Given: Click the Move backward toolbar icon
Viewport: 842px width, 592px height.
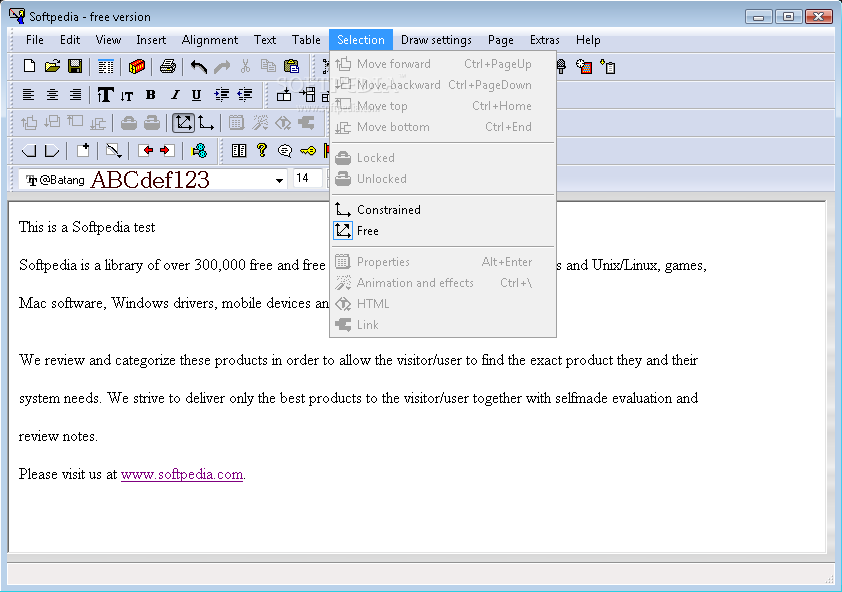Looking at the screenshot, I should (52, 122).
